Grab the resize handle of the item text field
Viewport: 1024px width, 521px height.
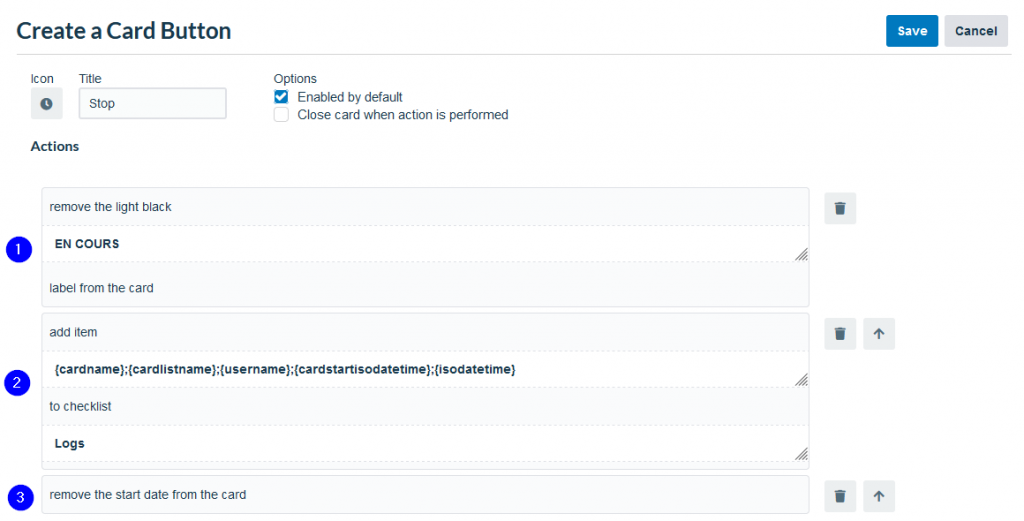pos(801,380)
